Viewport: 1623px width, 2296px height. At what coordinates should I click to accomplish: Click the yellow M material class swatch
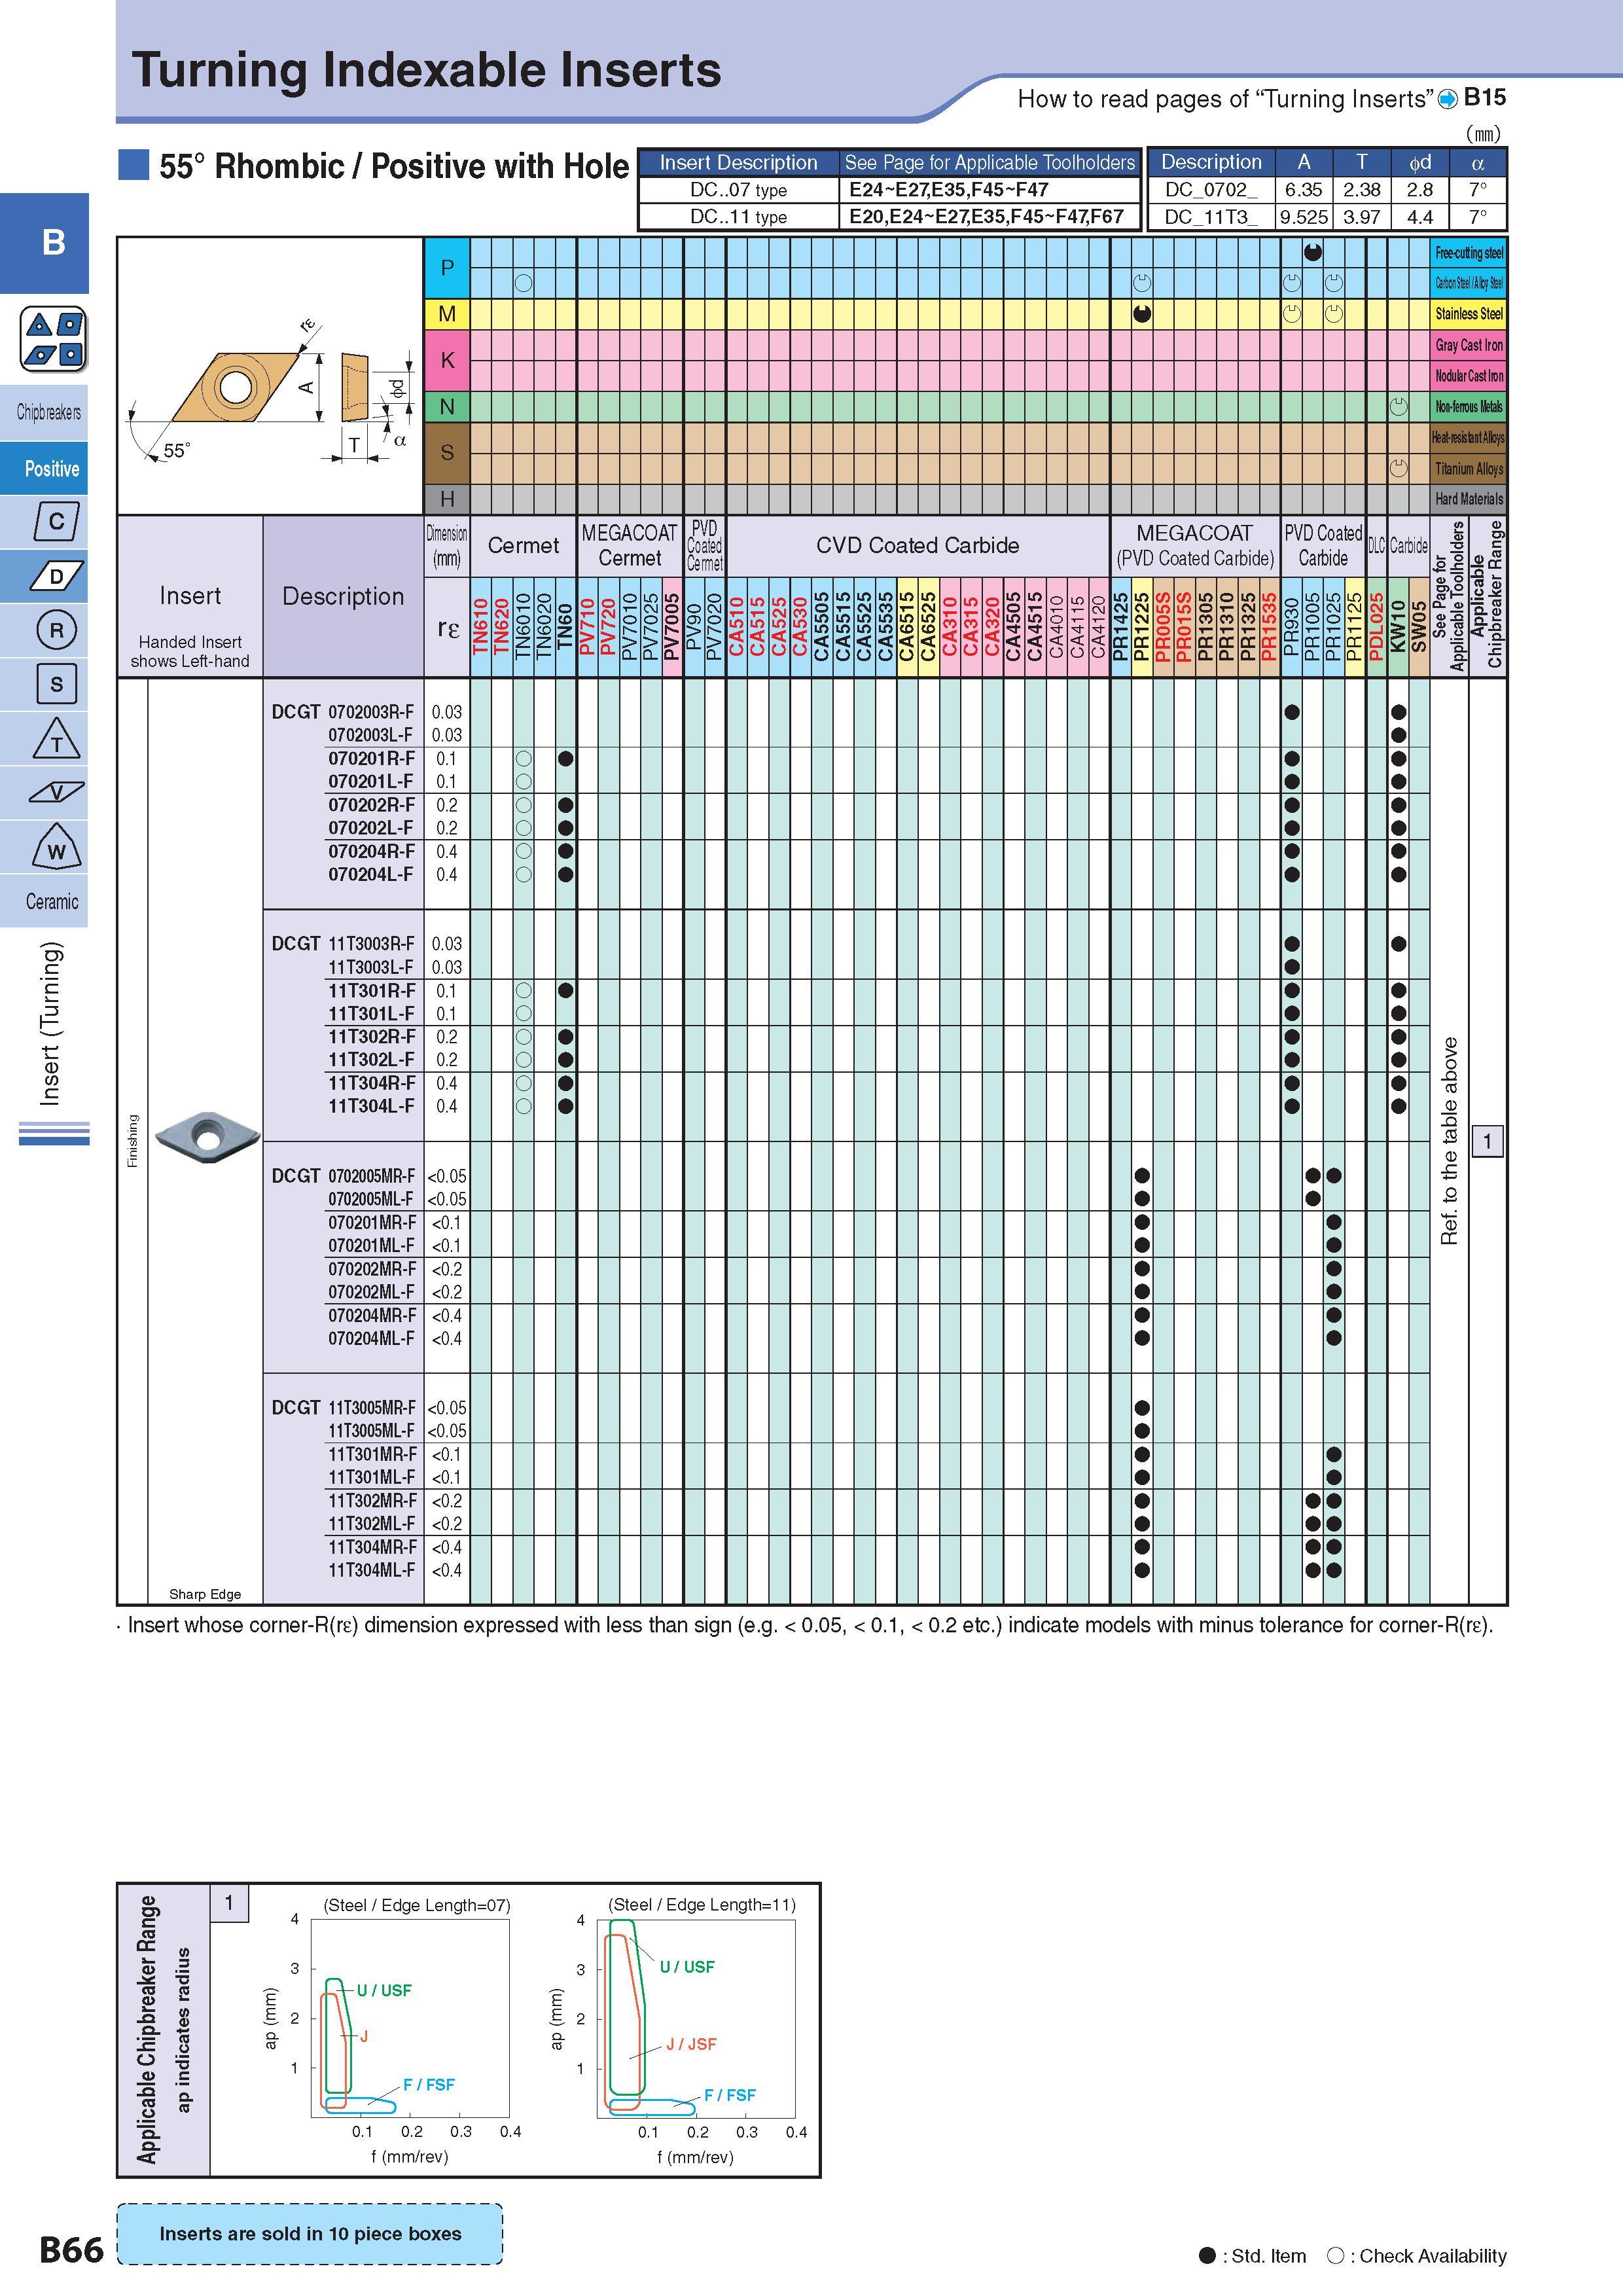tap(447, 314)
